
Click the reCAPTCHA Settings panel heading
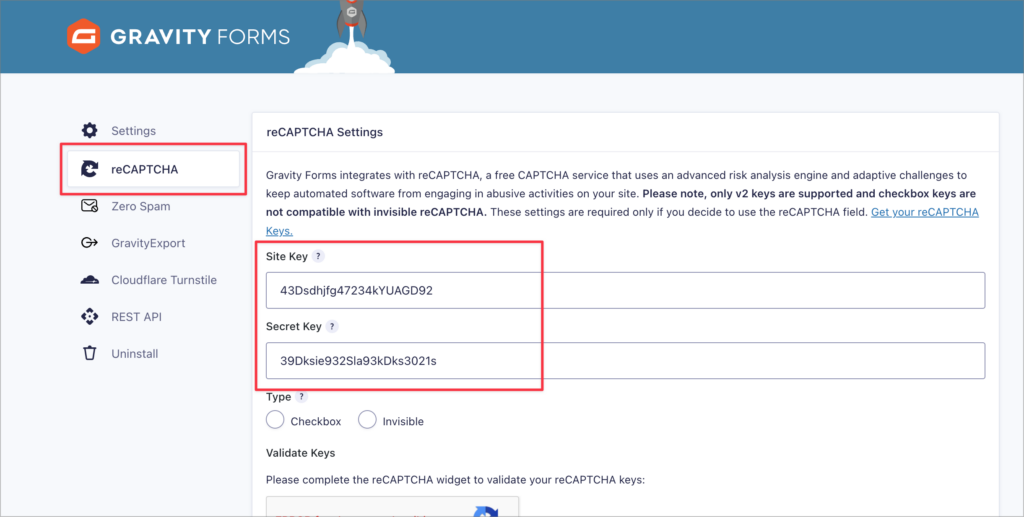(x=325, y=132)
